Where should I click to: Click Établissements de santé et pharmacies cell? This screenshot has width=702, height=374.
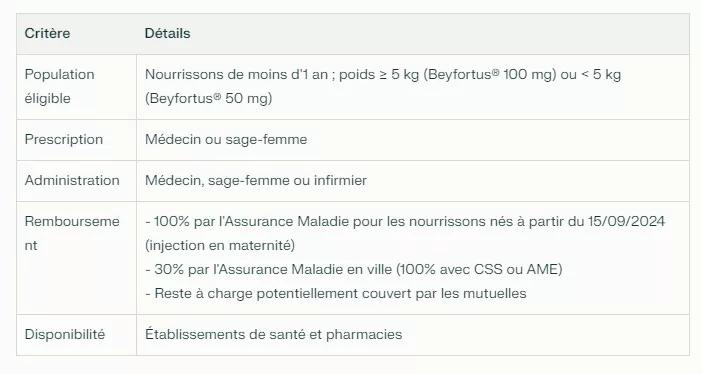[274, 335]
